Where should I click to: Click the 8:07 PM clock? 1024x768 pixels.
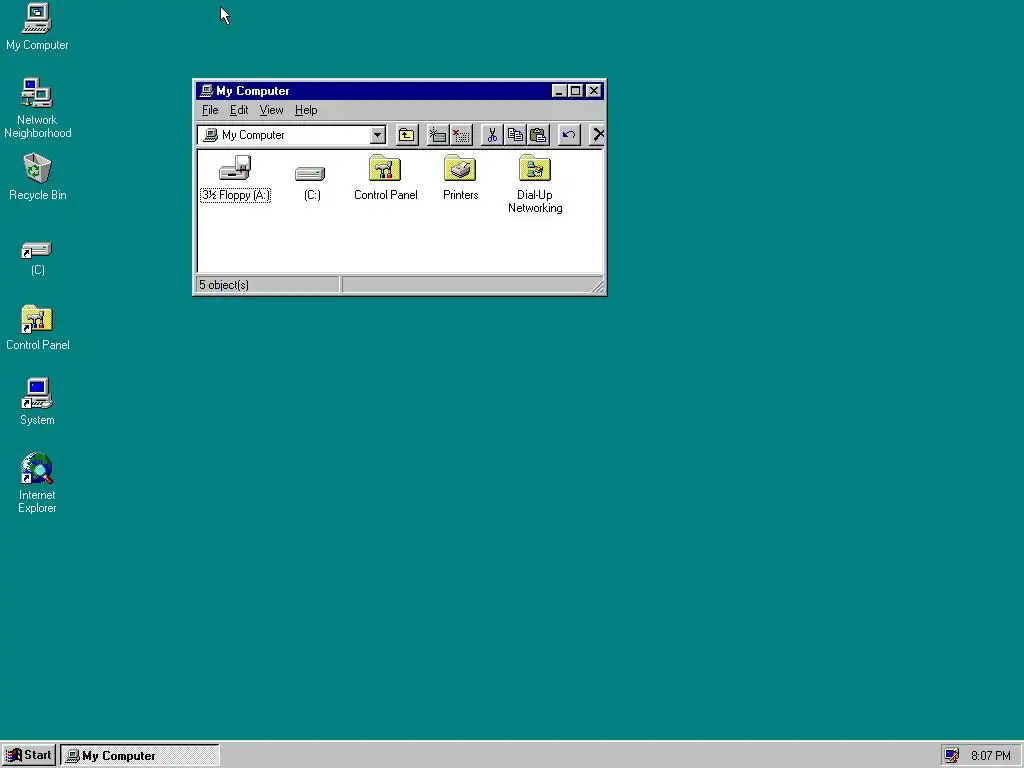[x=990, y=756]
